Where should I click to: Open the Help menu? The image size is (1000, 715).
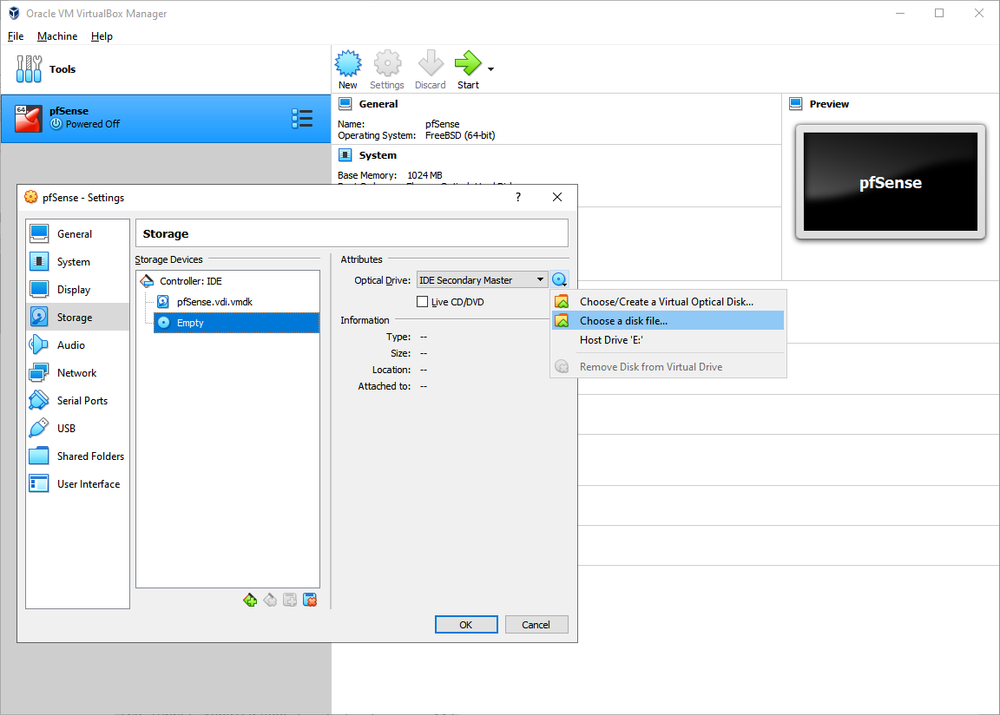click(x=101, y=36)
